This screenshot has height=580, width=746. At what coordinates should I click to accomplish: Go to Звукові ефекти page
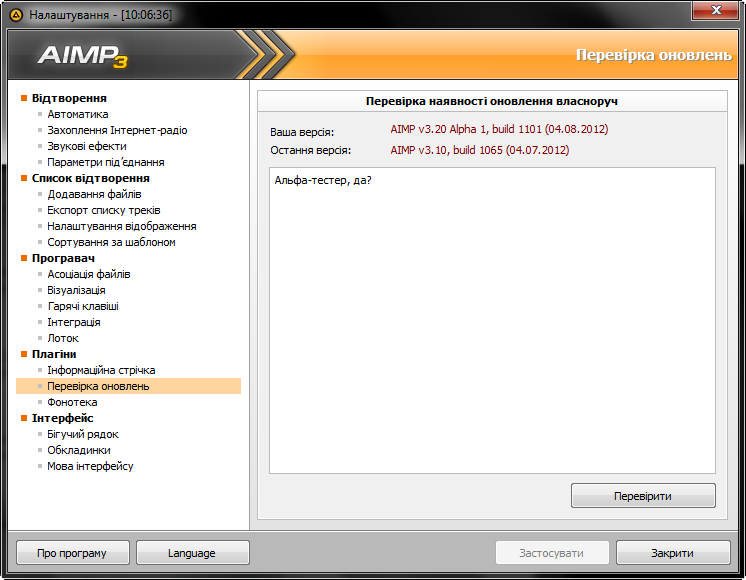(x=87, y=146)
